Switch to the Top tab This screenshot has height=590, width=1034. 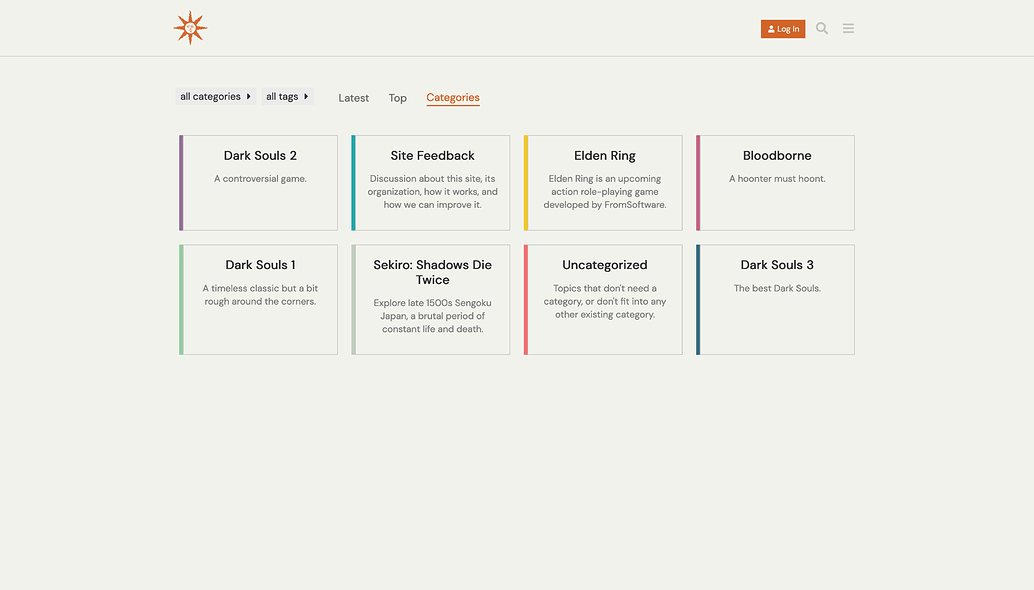pos(397,98)
